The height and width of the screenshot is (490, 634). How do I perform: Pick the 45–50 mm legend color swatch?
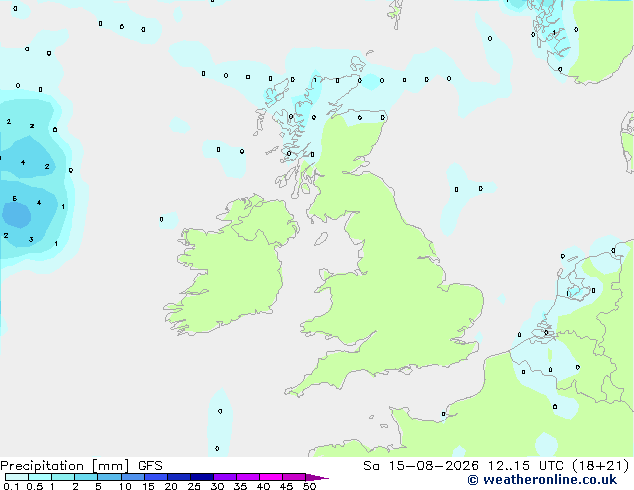coord(294,477)
